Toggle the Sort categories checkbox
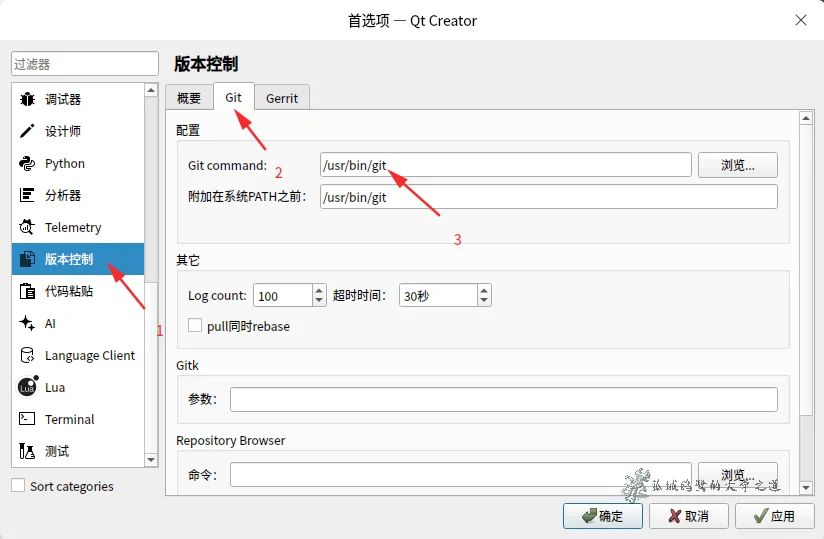 coord(18,486)
